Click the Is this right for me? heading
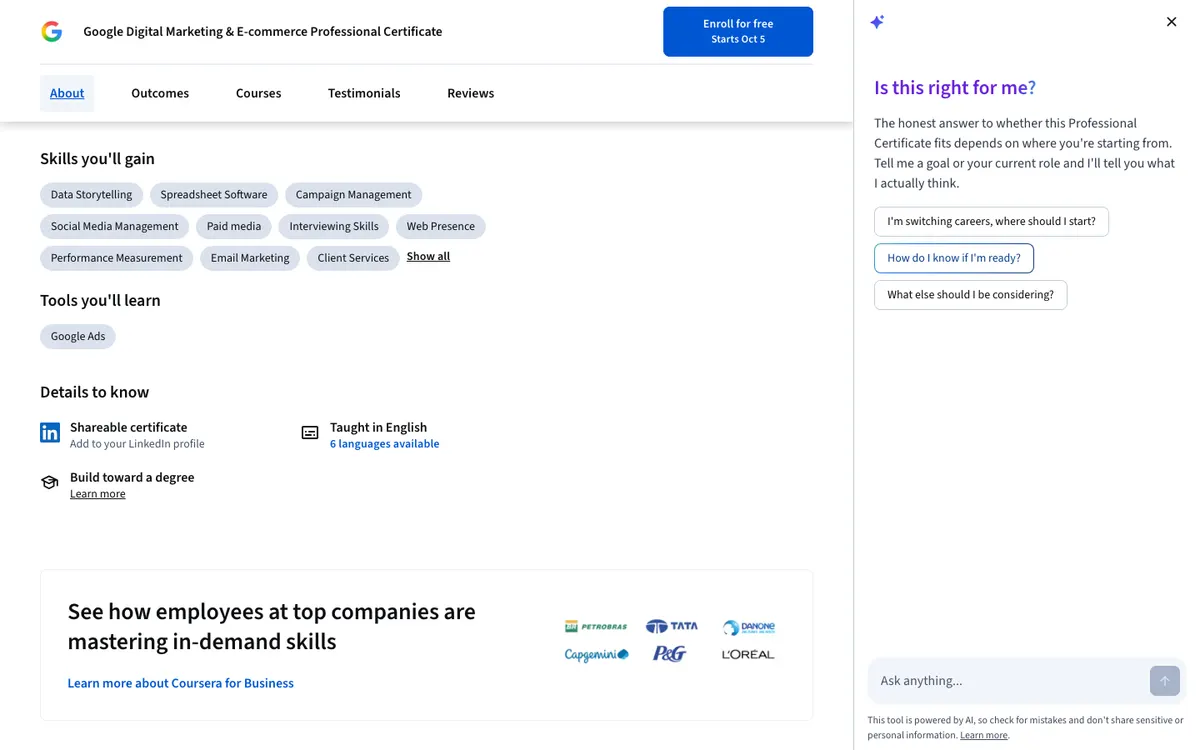 955,87
